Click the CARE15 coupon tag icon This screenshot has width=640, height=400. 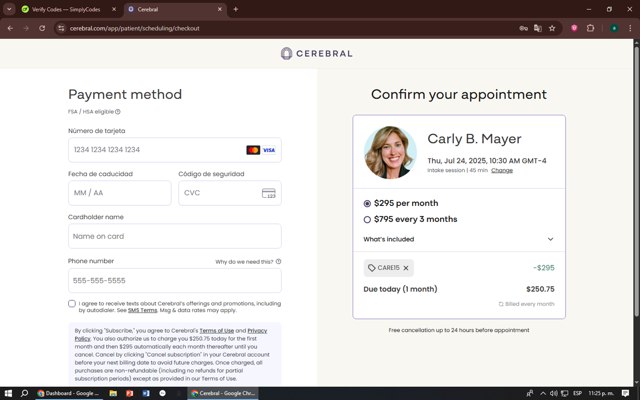(x=371, y=268)
